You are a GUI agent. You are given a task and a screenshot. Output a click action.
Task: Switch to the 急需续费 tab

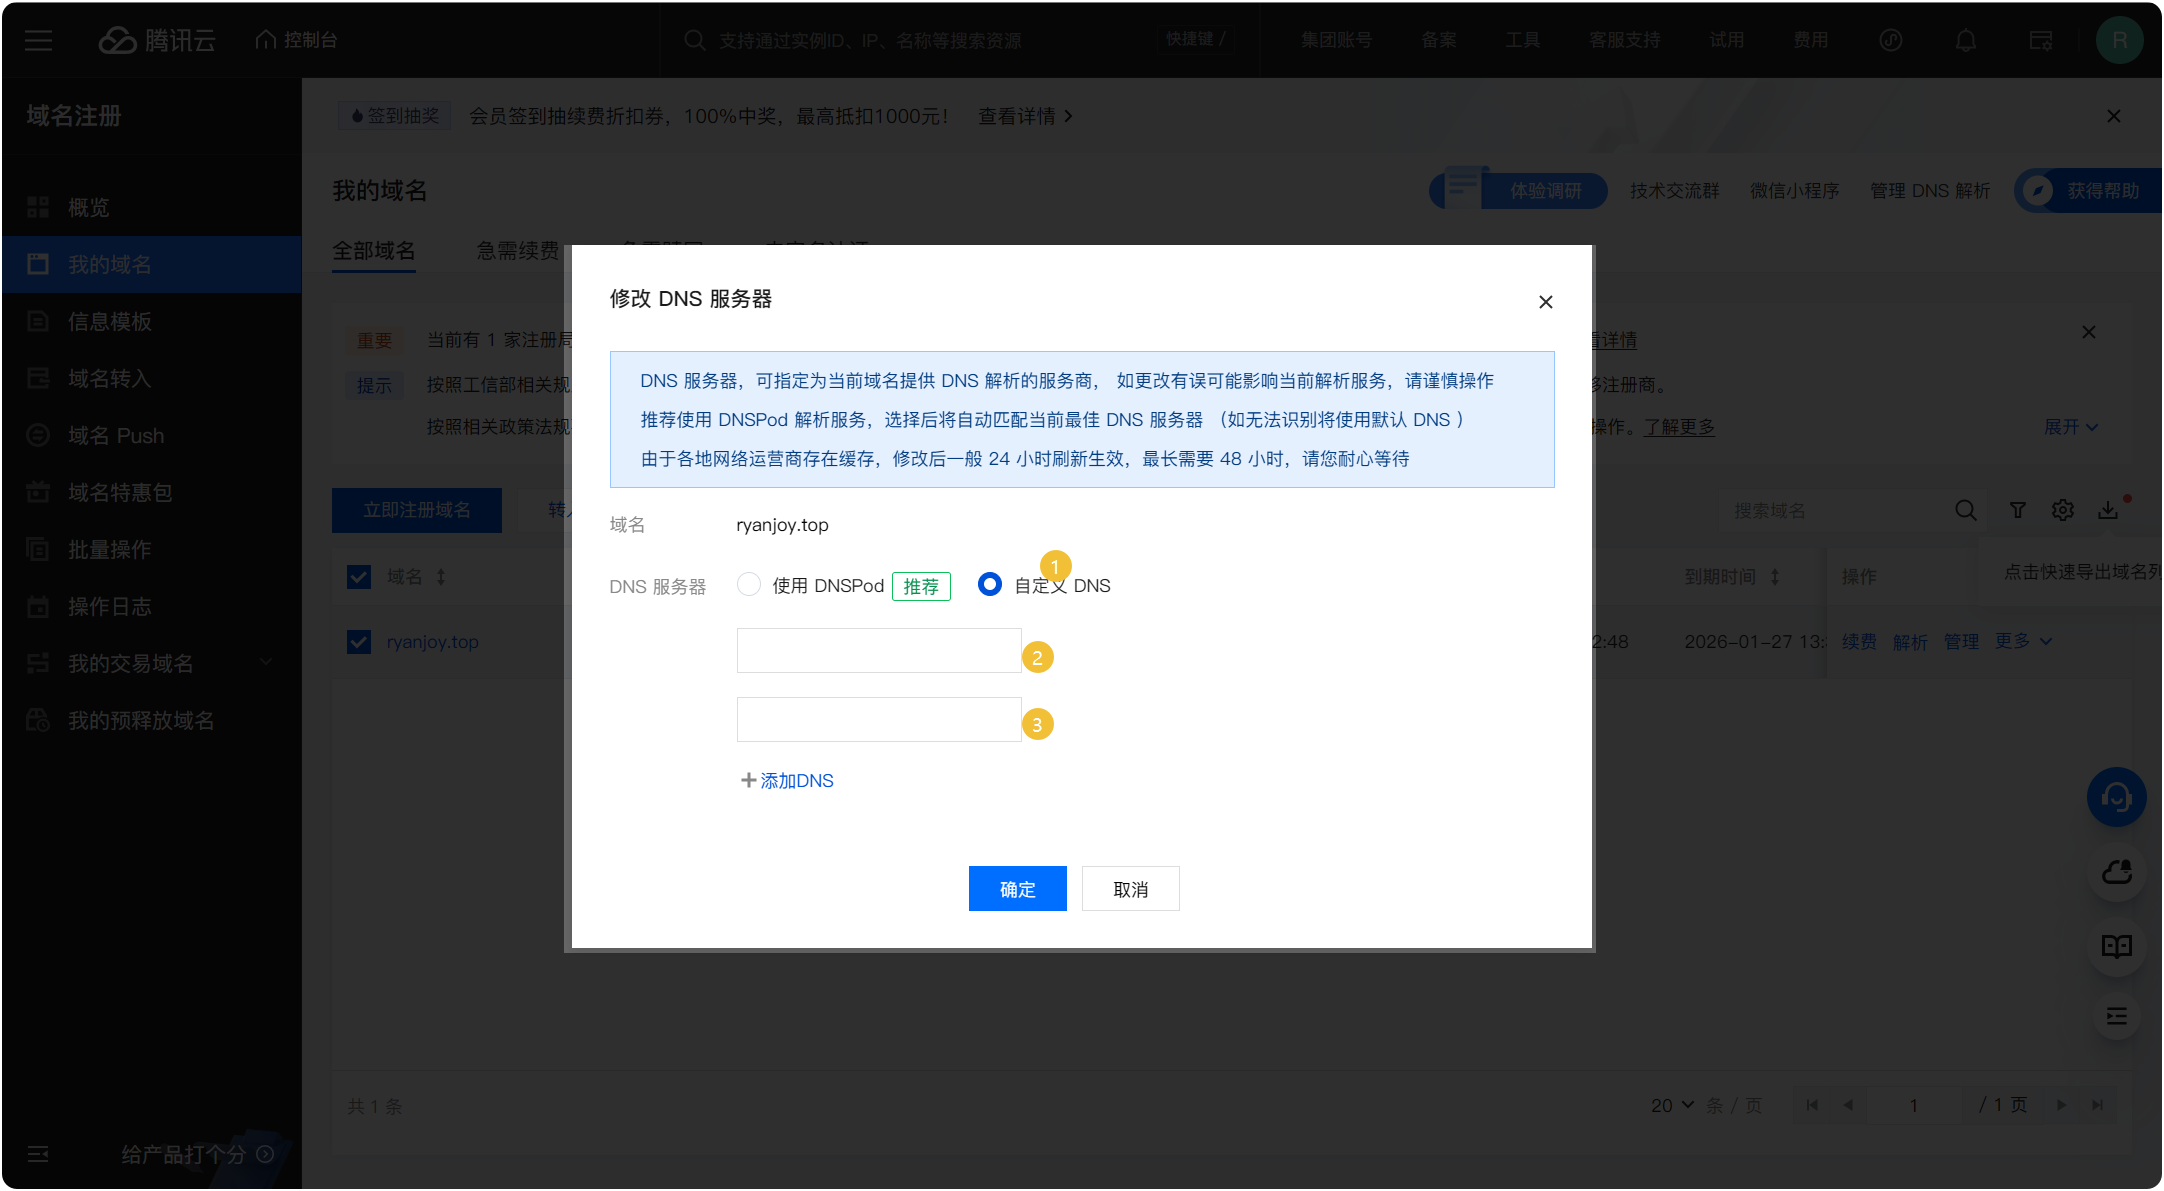tap(516, 251)
